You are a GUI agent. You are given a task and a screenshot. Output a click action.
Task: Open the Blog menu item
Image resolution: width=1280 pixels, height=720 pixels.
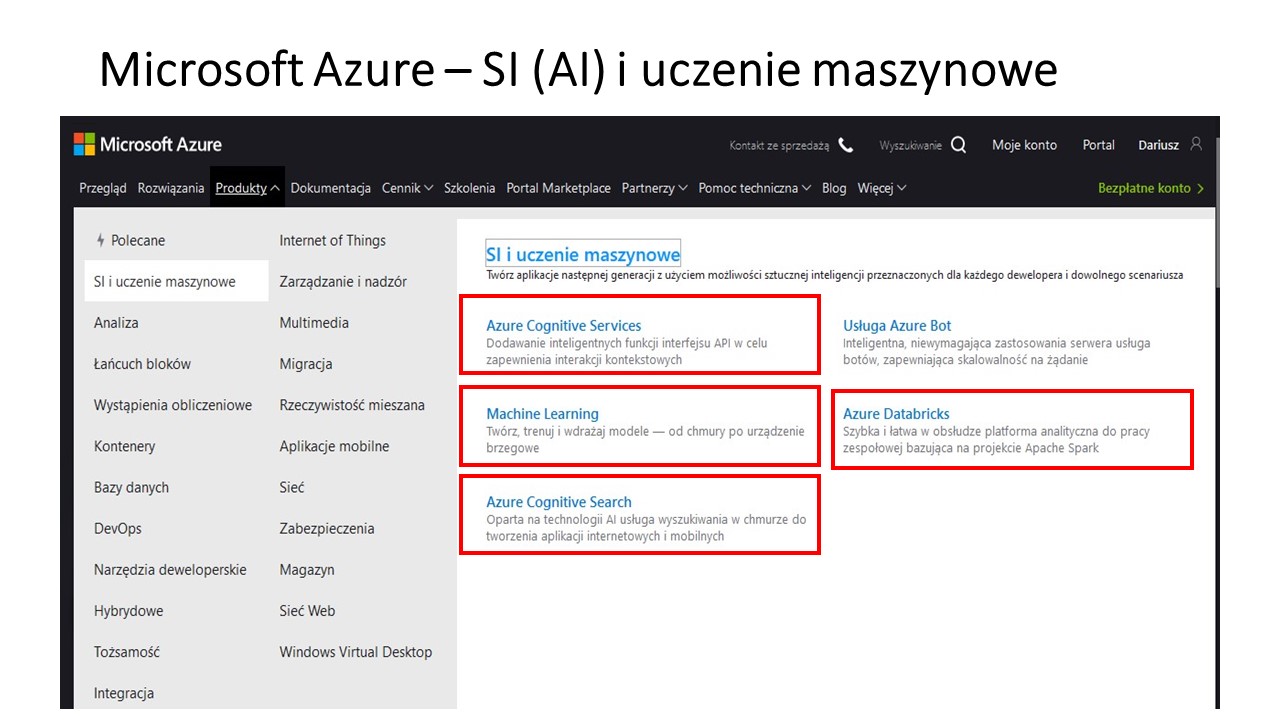pyautogui.click(x=834, y=188)
